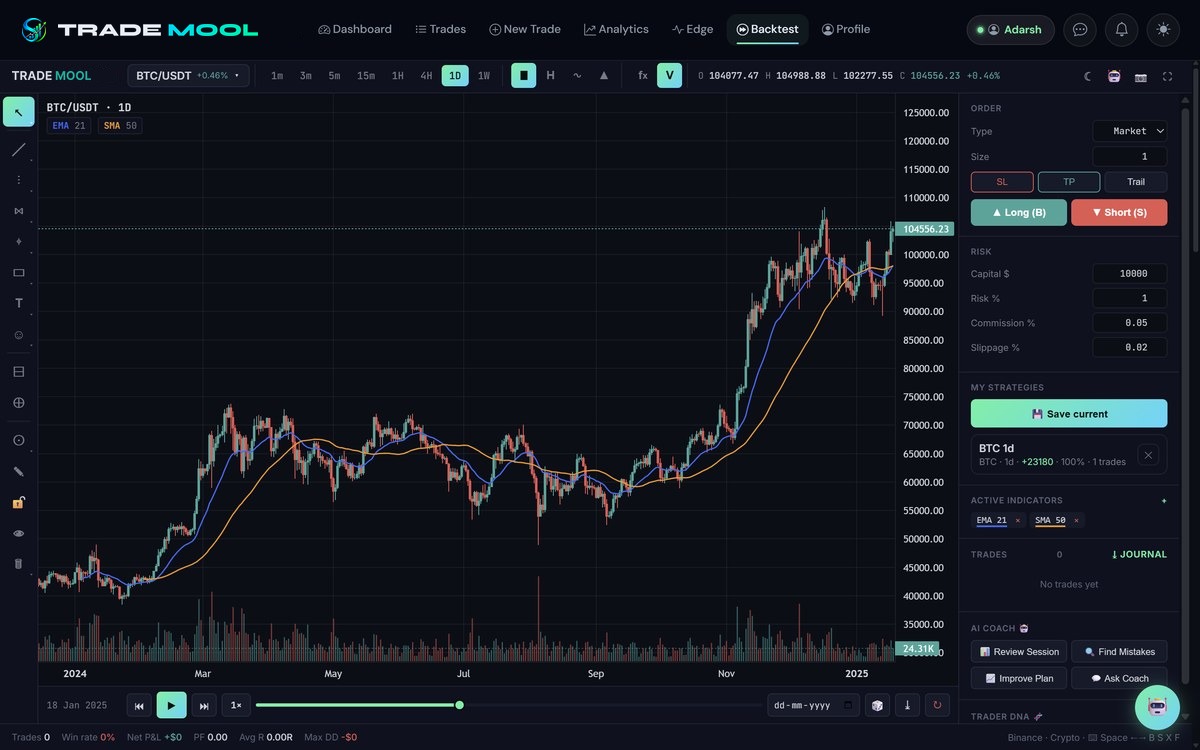1200x750 pixels.
Task: Click Improve Plan button
Action: click(x=1019, y=678)
